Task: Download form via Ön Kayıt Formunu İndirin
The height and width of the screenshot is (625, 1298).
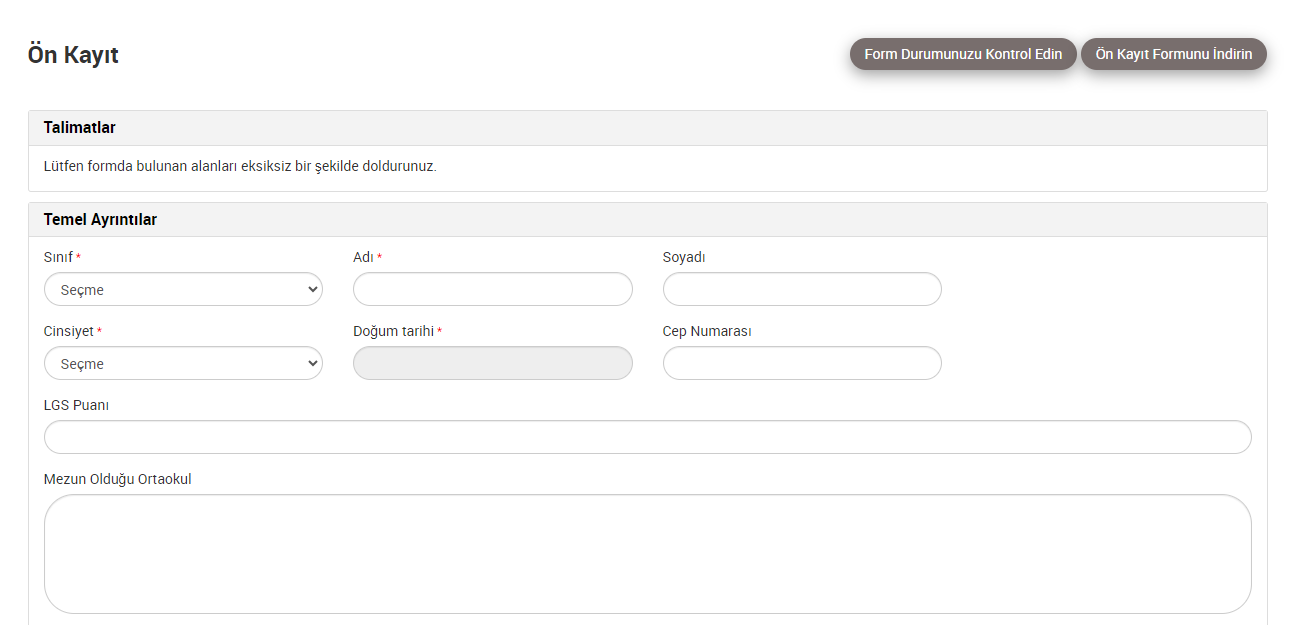Action: 1173,54
